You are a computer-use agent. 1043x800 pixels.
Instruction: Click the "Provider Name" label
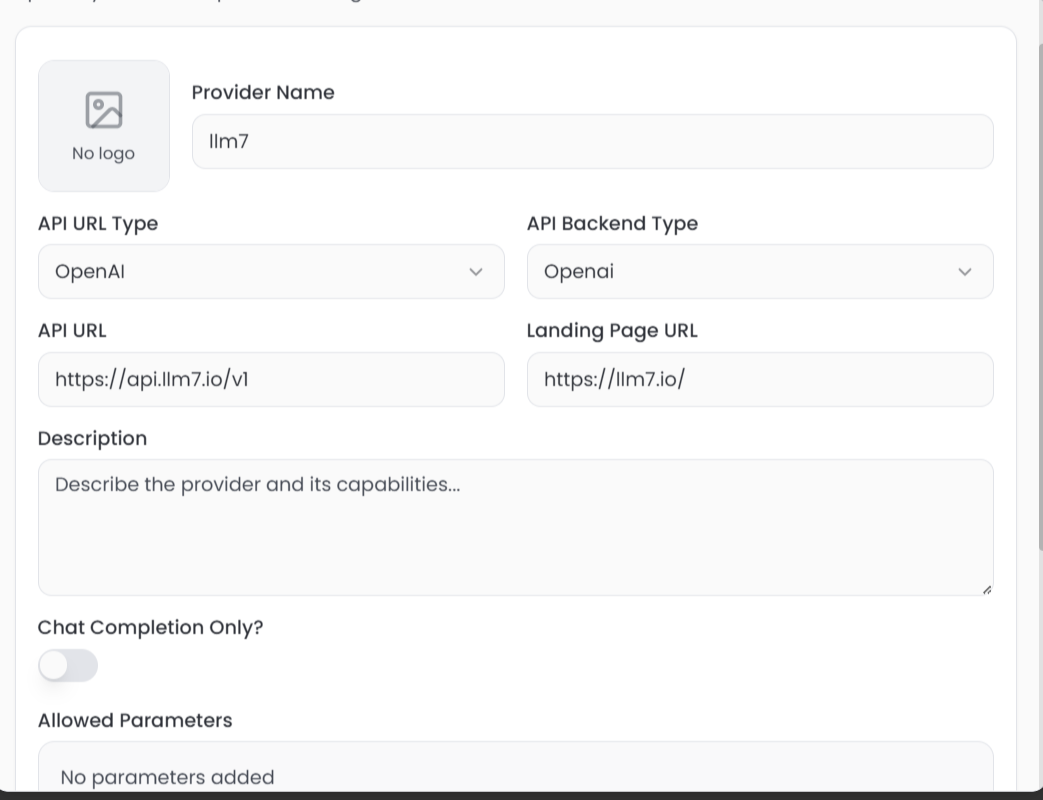(263, 92)
